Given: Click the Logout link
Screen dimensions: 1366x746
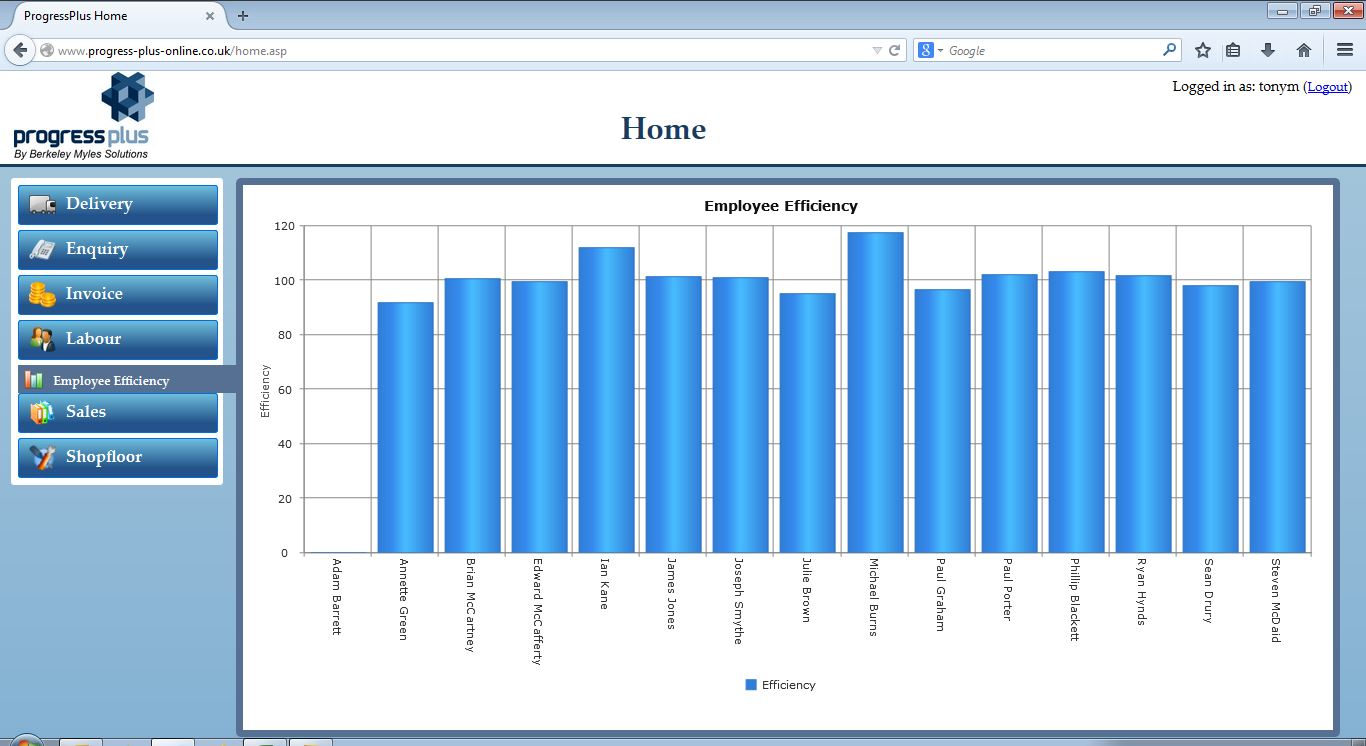Looking at the screenshot, I should pyautogui.click(x=1327, y=87).
